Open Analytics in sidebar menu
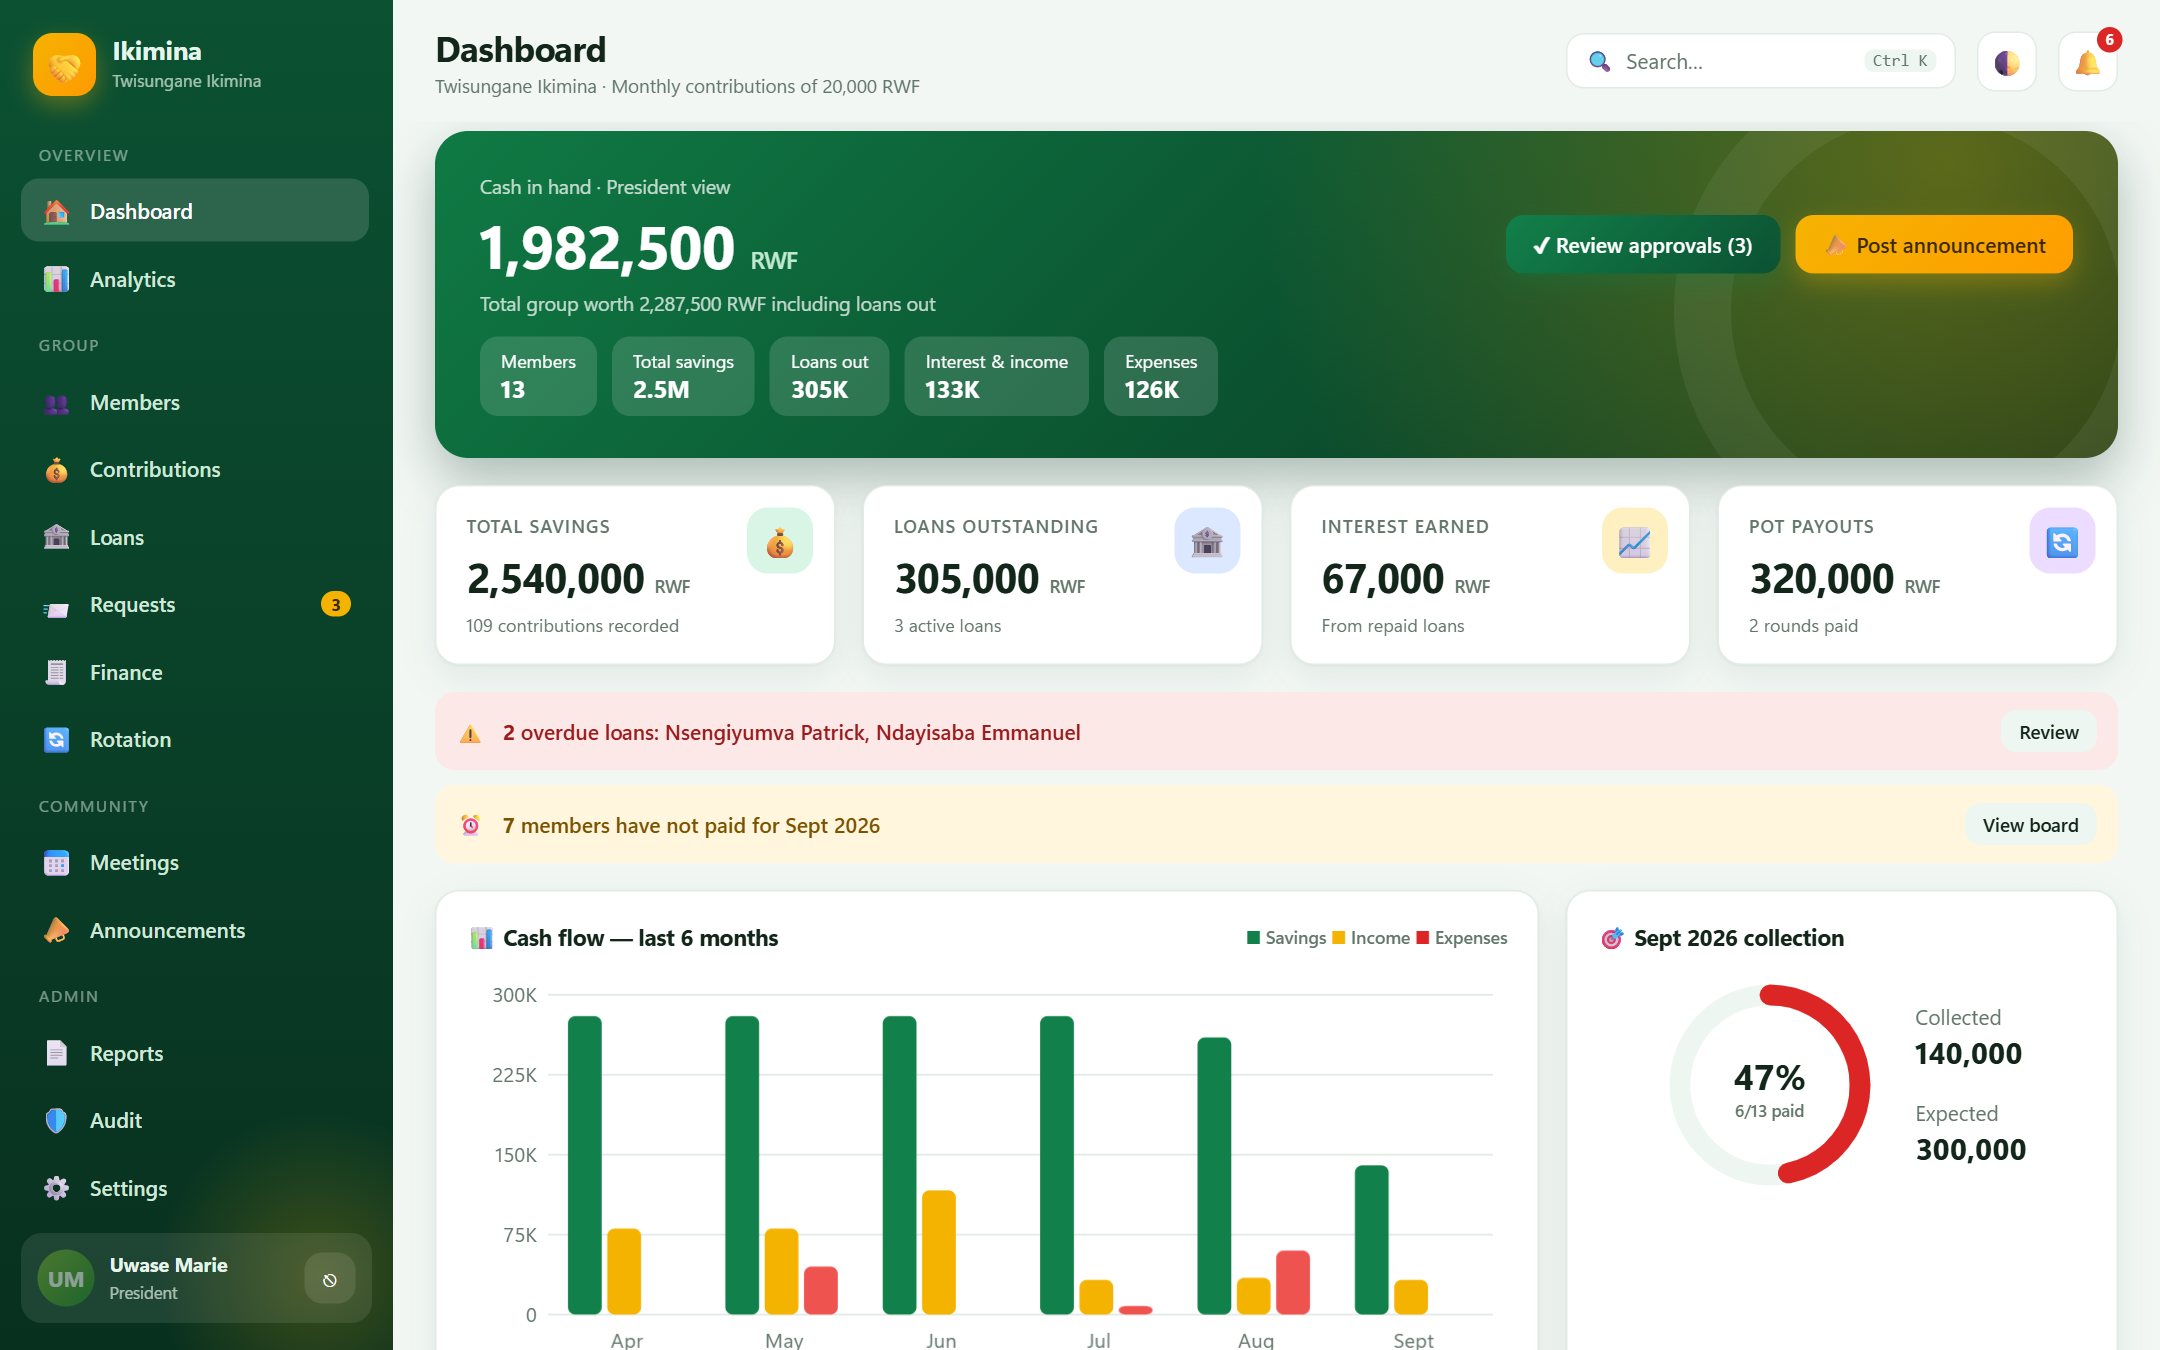The image size is (2160, 1350). [x=195, y=279]
